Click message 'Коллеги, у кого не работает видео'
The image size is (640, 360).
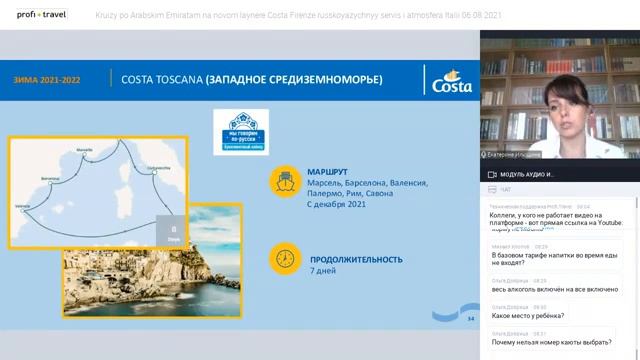pos(556,219)
